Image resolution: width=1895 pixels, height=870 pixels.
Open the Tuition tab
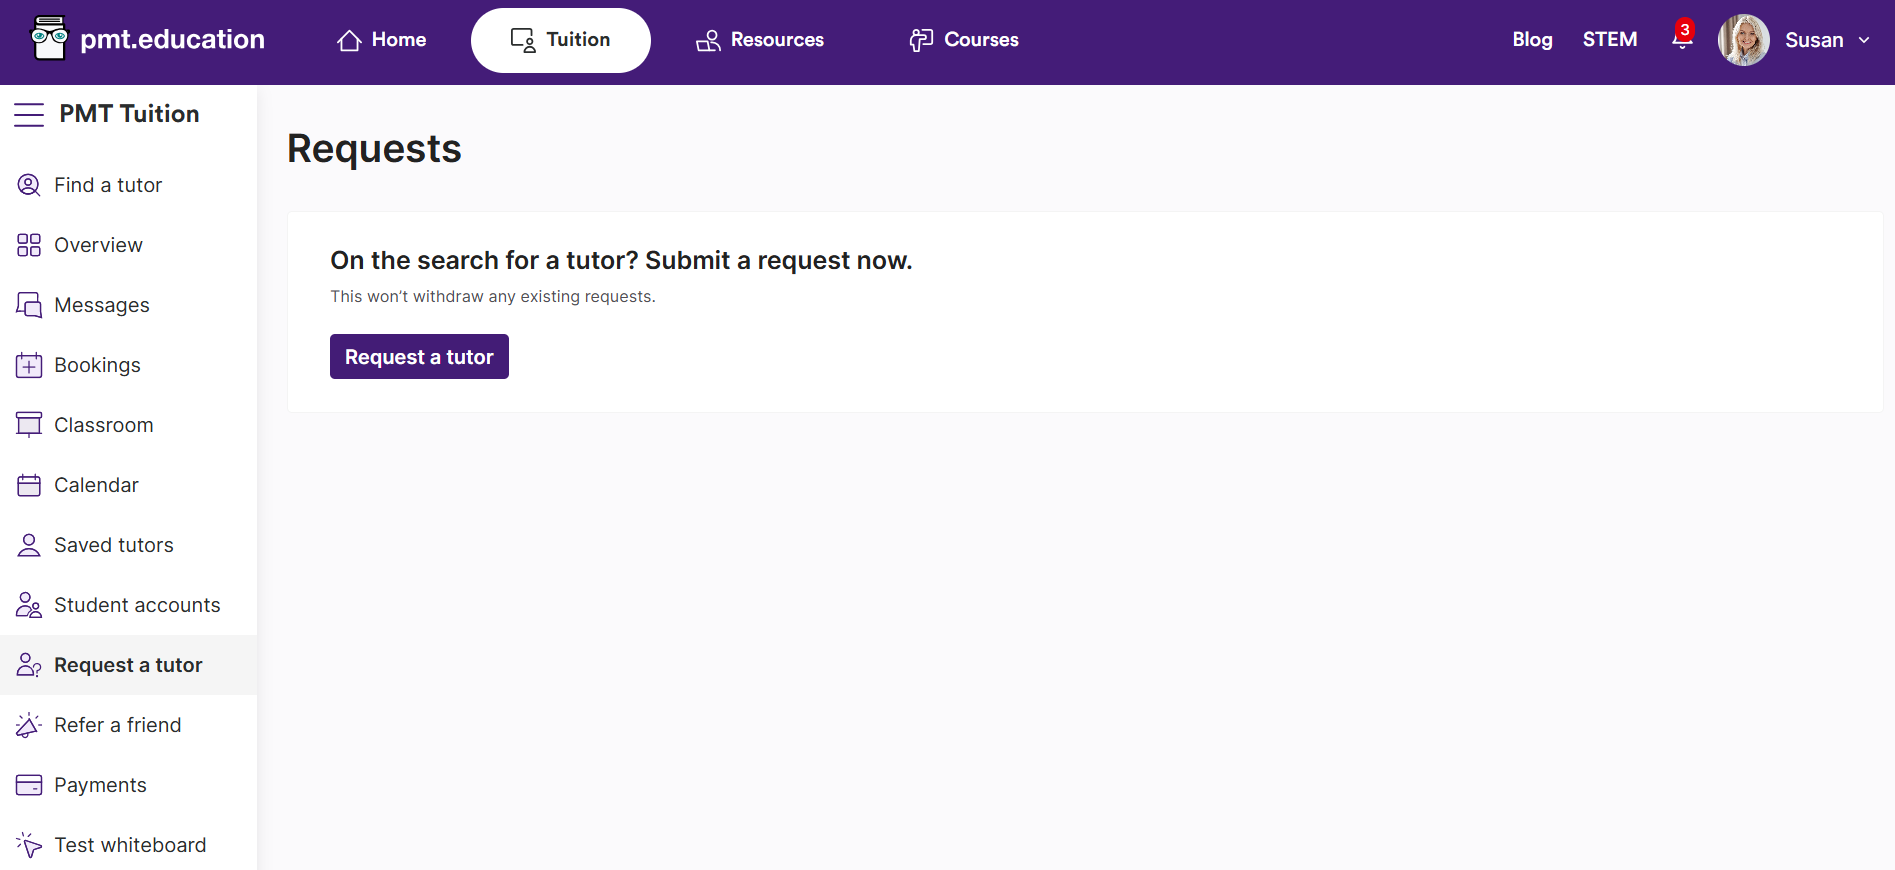[x=560, y=40]
